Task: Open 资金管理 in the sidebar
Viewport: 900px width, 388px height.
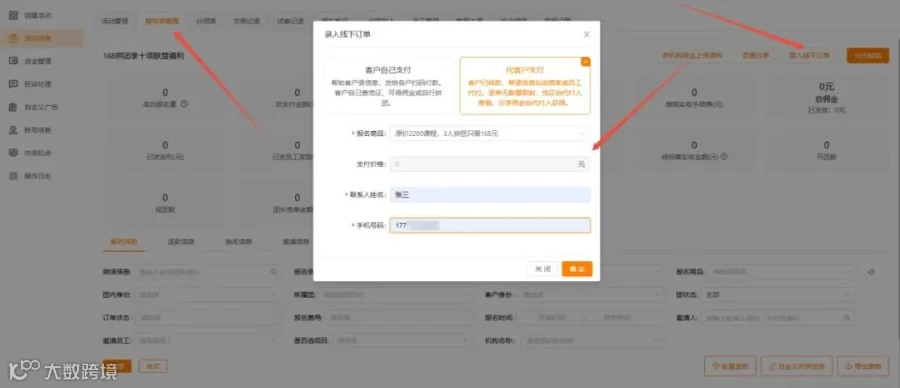Action: 38,61
